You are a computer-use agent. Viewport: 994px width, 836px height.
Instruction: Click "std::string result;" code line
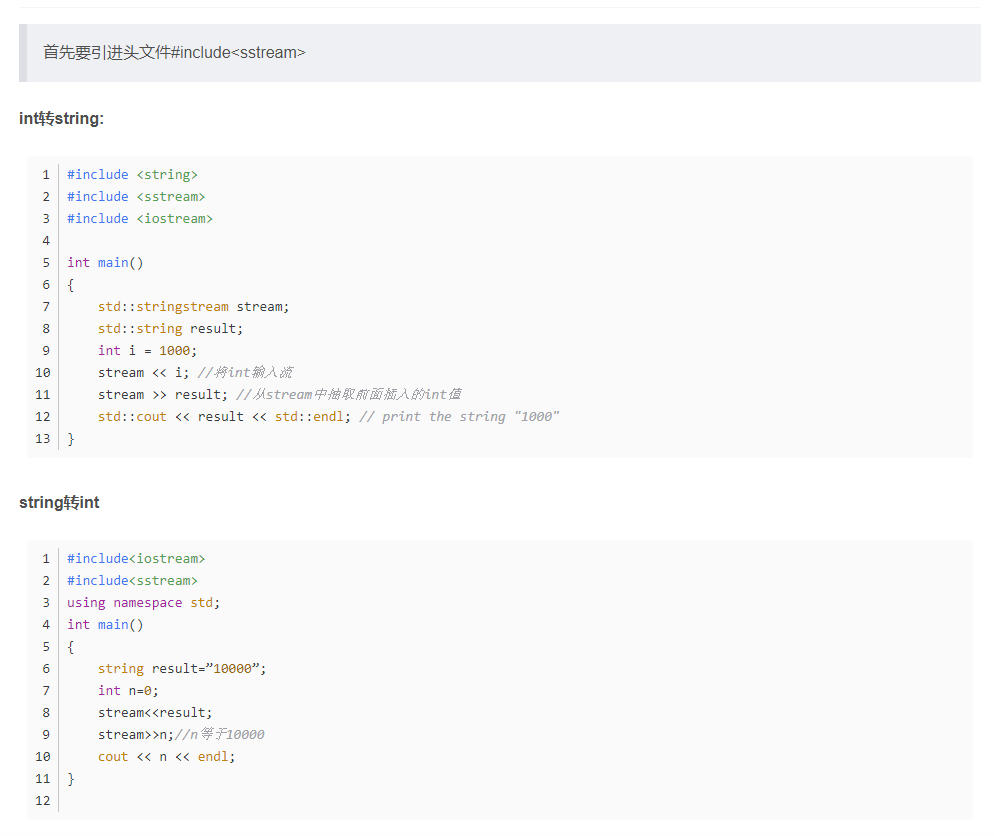point(170,329)
